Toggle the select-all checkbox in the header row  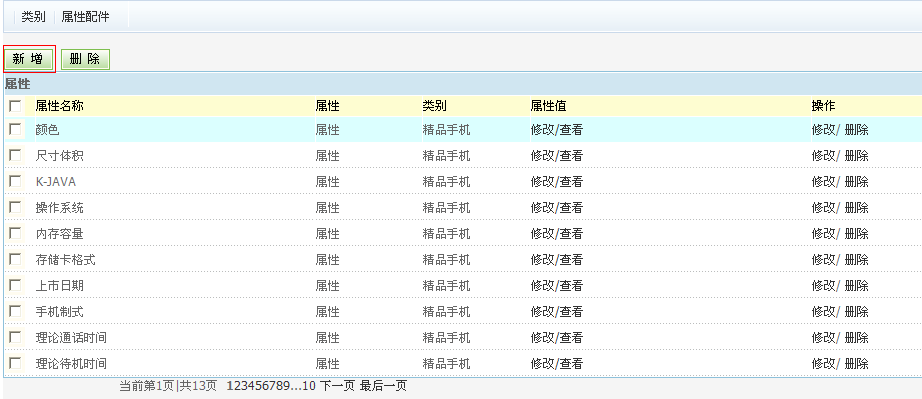click(x=15, y=106)
